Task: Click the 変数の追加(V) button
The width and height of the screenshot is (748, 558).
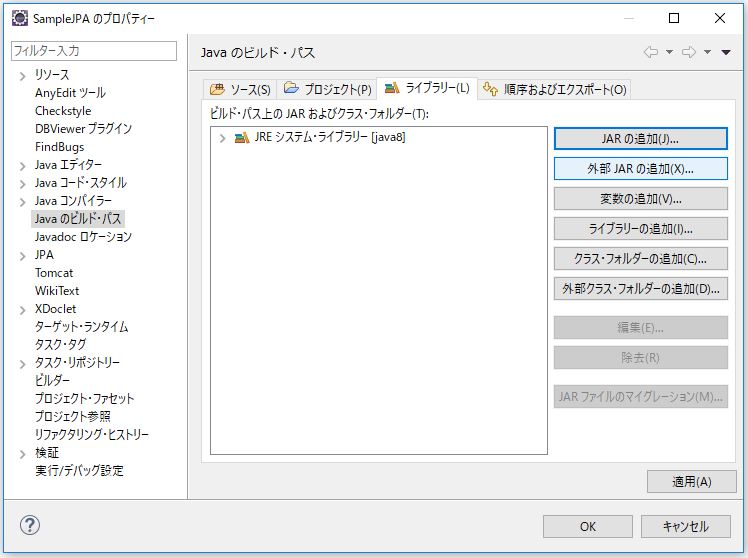Action: coord(640,199)
